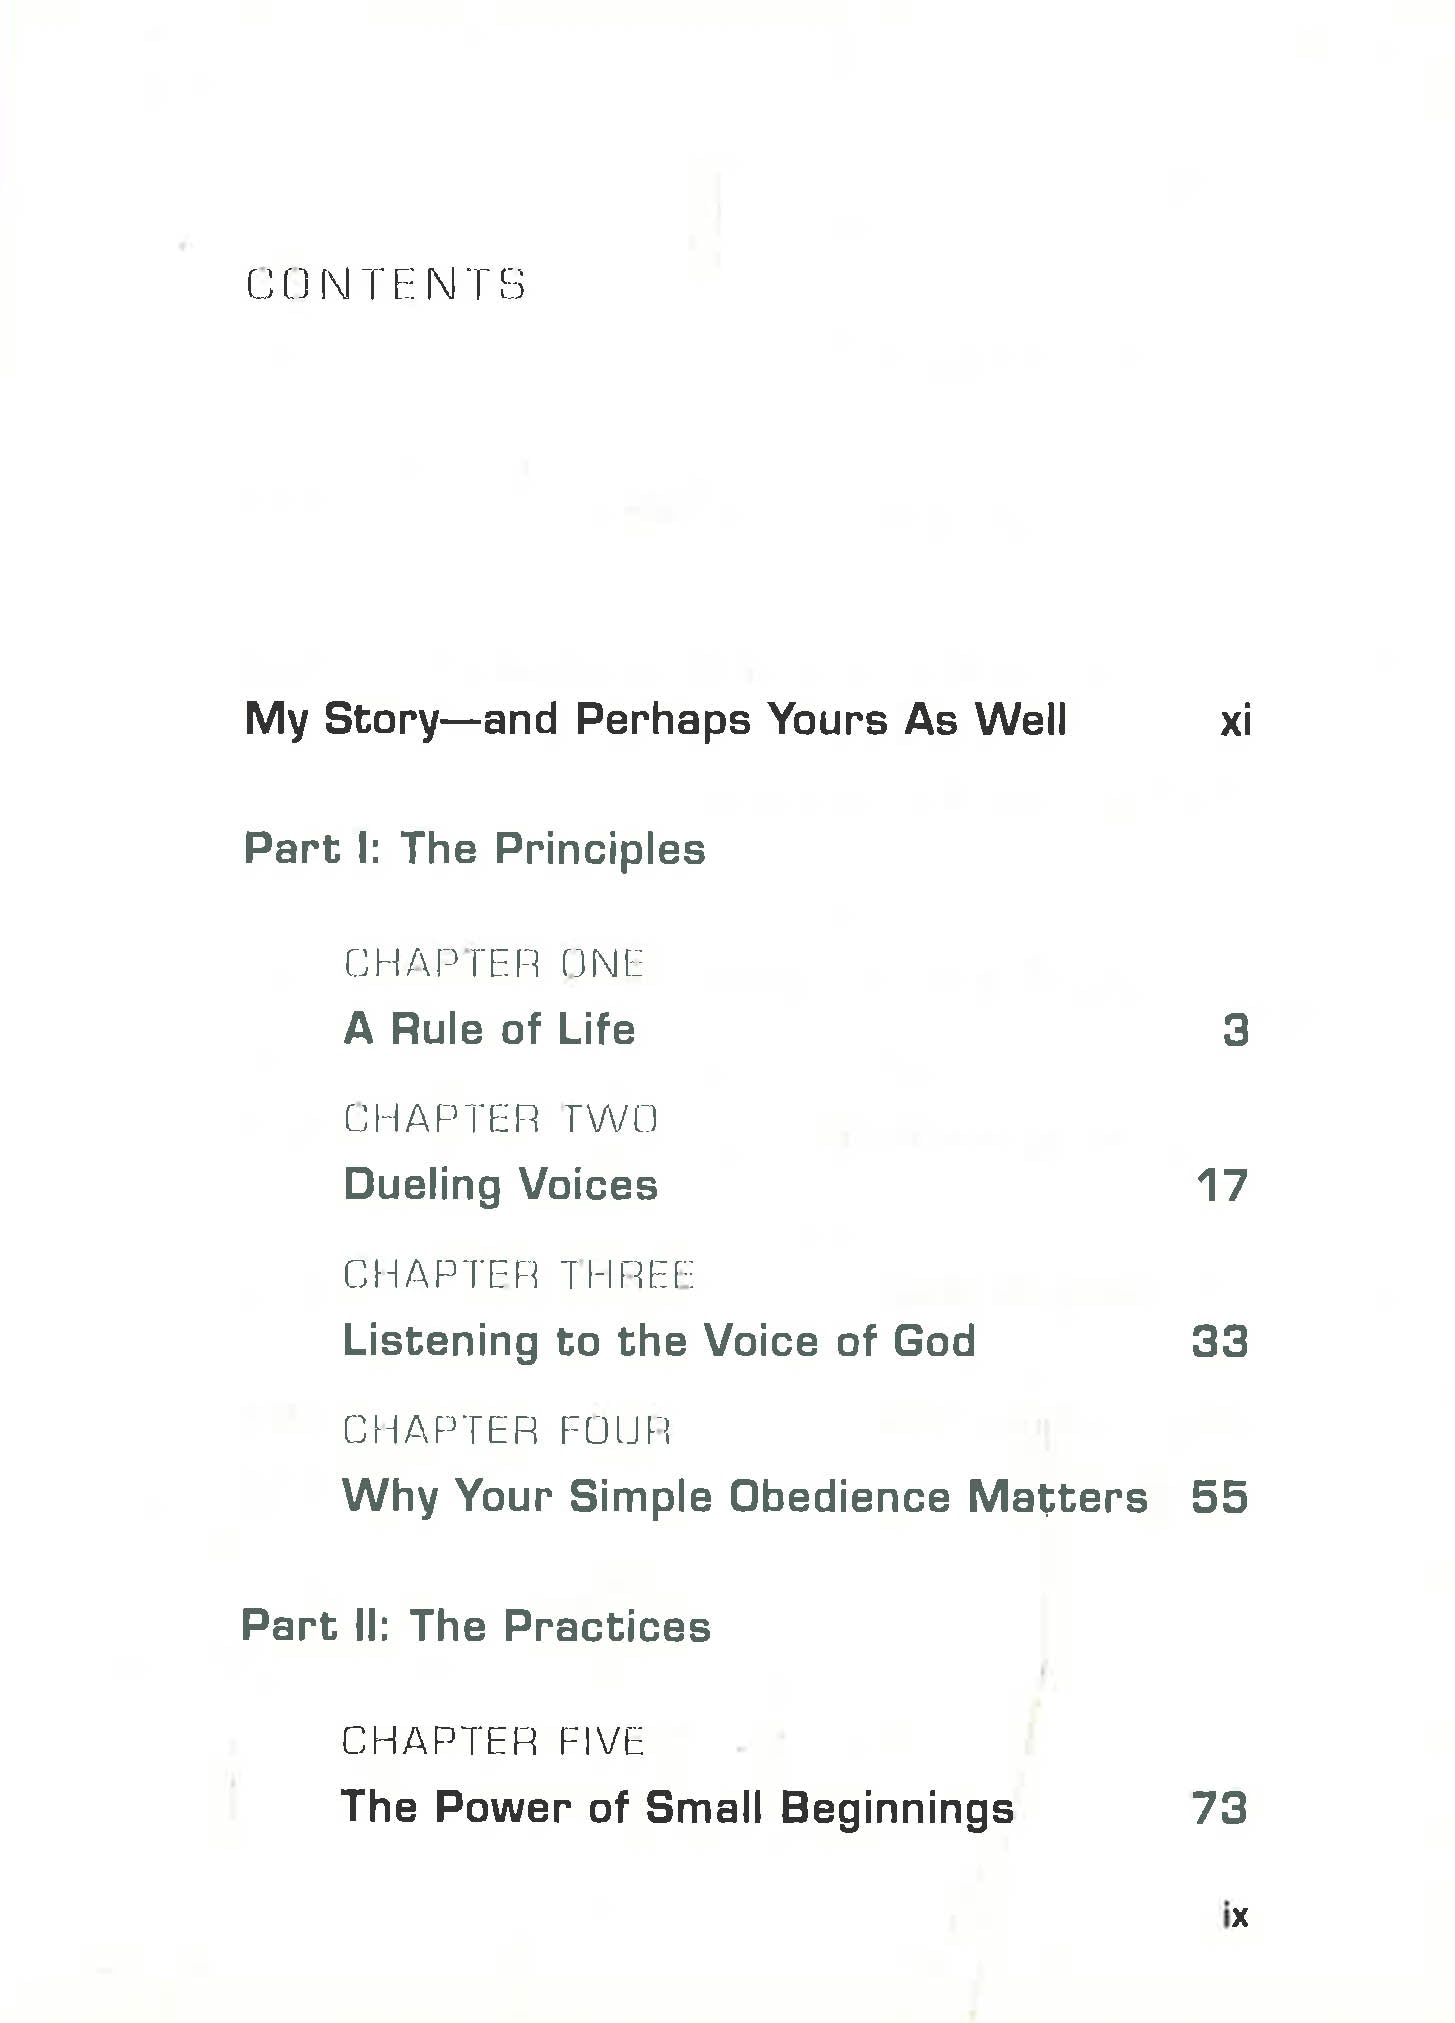This screenshot has height=2023, width=1455.
Task: Open the "Dueling Voices" chapter
Action: pos(500,1185)
